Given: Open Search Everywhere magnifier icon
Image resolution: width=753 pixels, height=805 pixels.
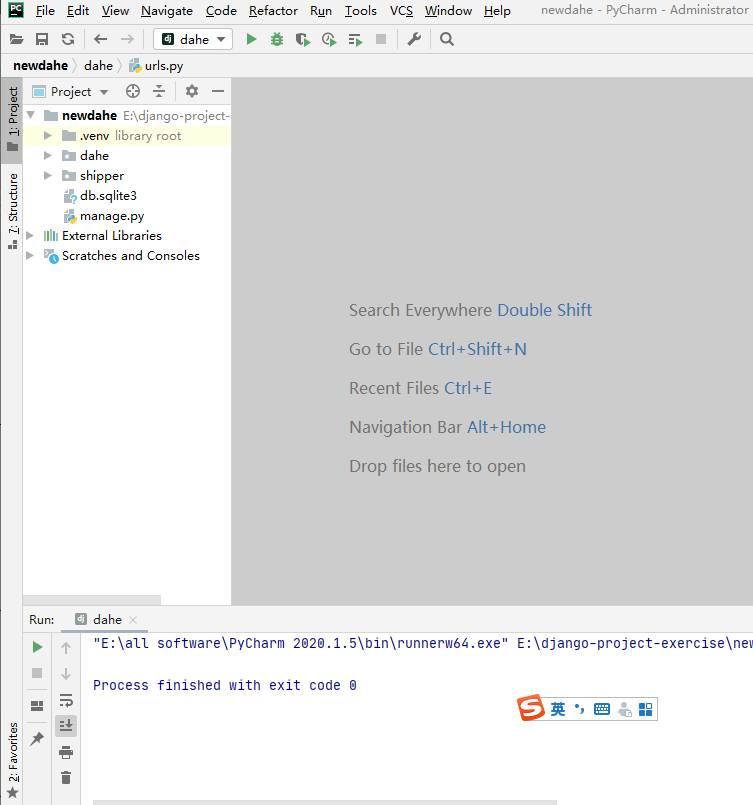Looking at the screenshot, I should [x=447, y=40].
